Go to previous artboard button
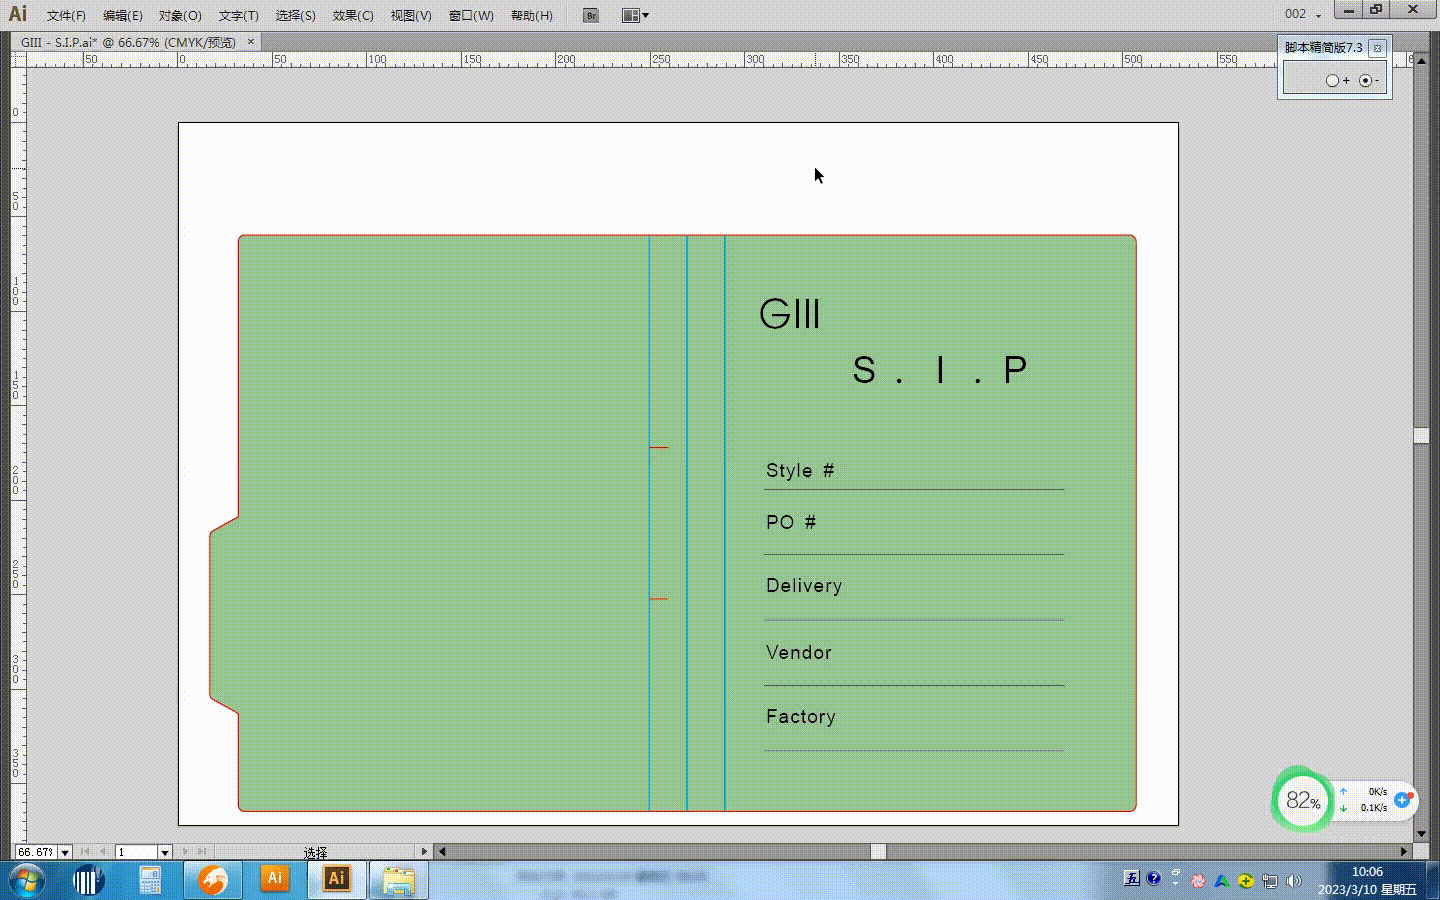 102,852
